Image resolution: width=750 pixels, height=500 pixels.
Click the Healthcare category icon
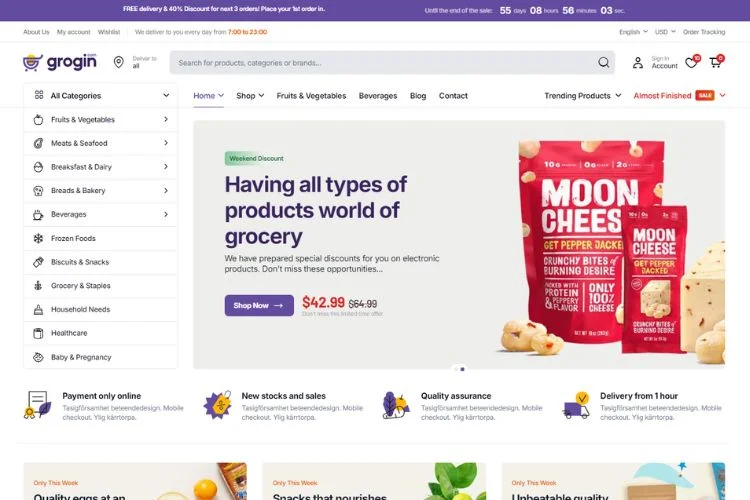38,333
